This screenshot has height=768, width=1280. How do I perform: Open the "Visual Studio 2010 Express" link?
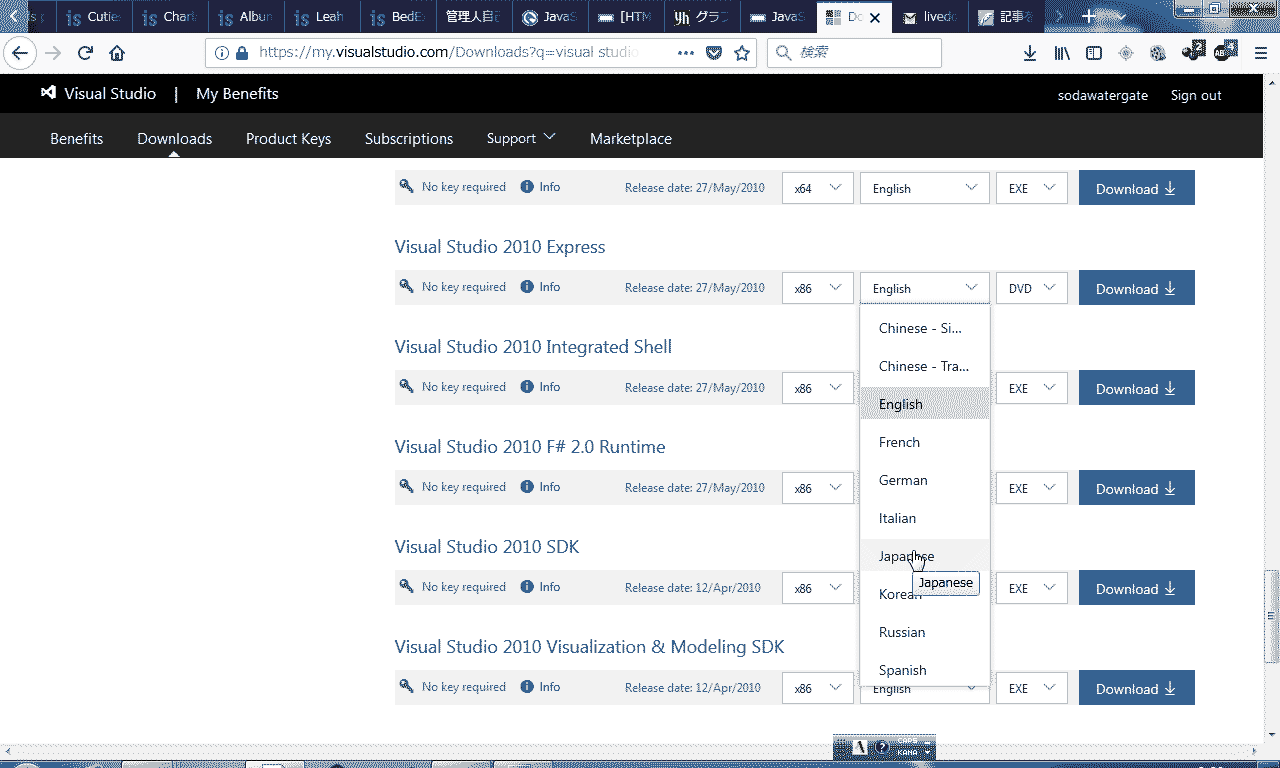pyautogui.click(x=500, y=246)
